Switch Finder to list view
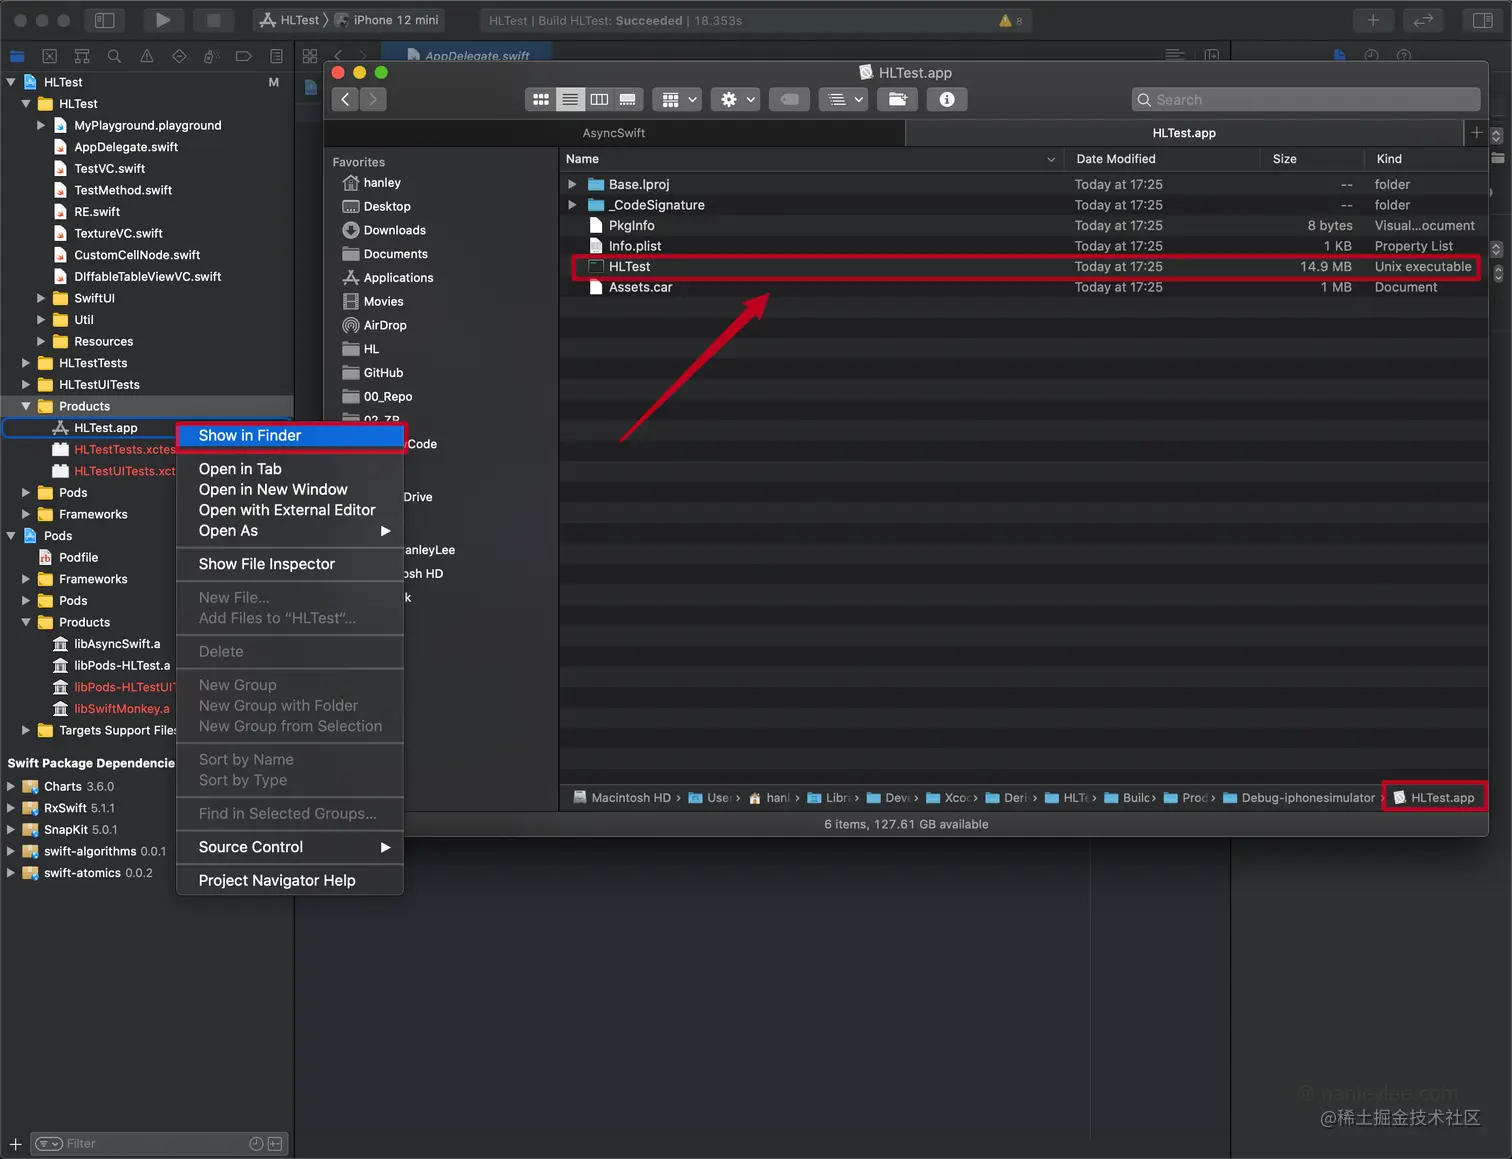This screenshot has height=1159, width=1512. click(570, 99)
